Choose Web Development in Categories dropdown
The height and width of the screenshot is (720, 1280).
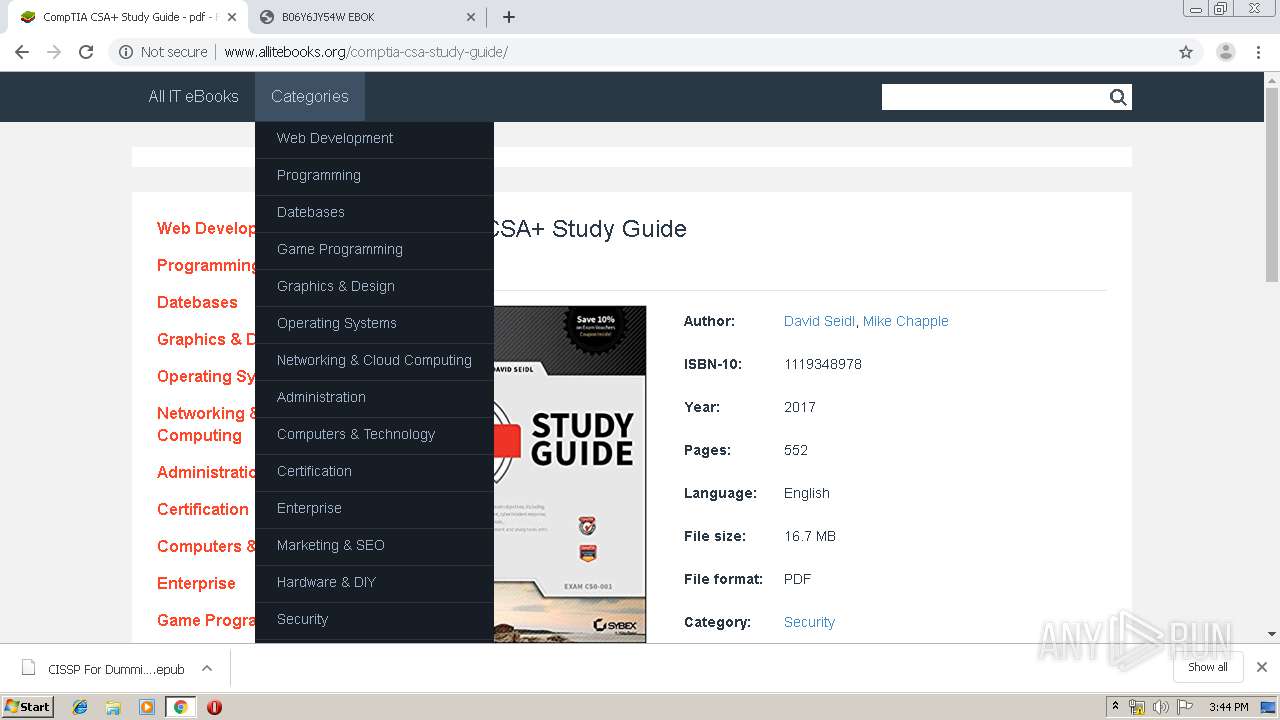point(374,138)
